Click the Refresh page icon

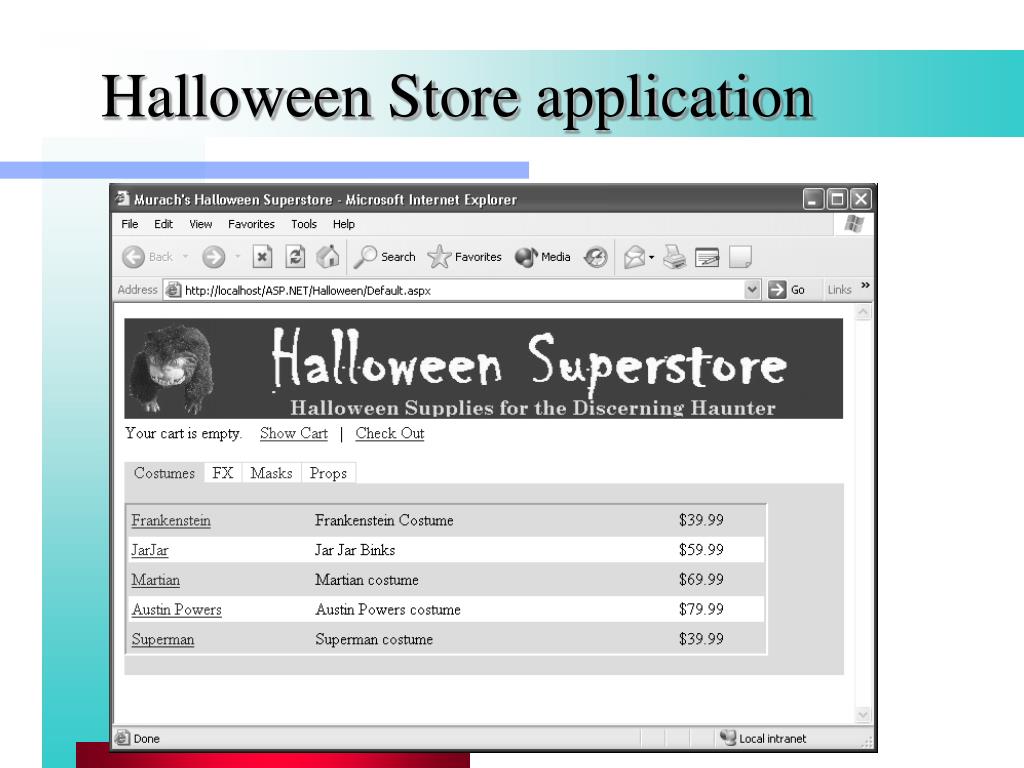point(295,257)
